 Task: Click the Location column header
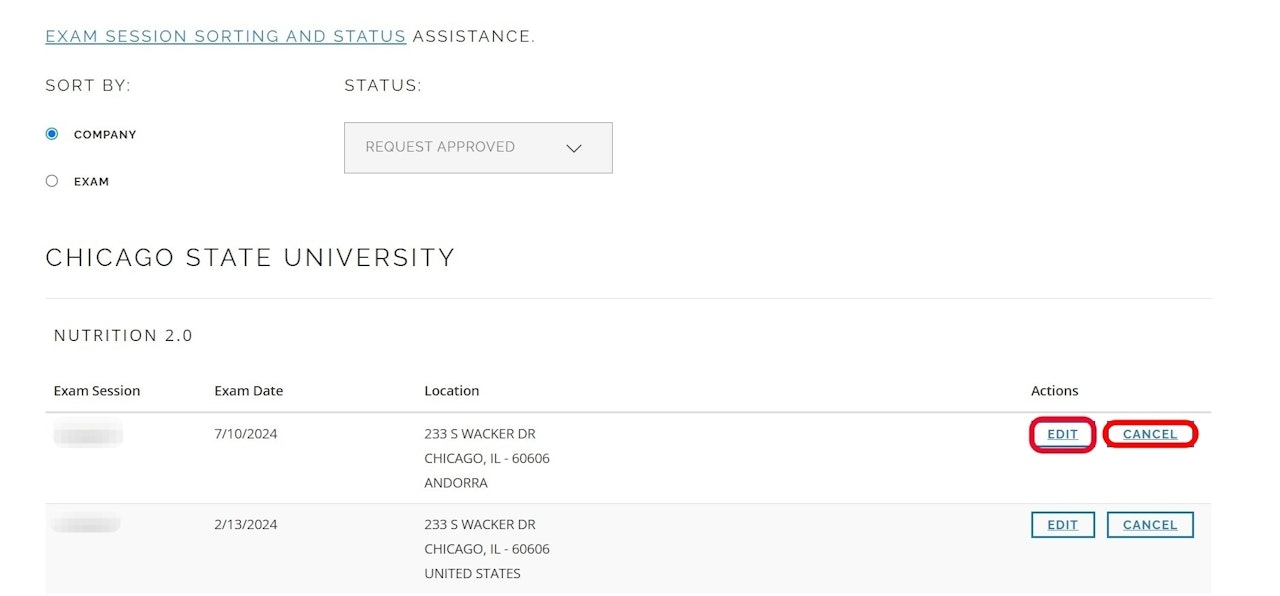[451, 391]
